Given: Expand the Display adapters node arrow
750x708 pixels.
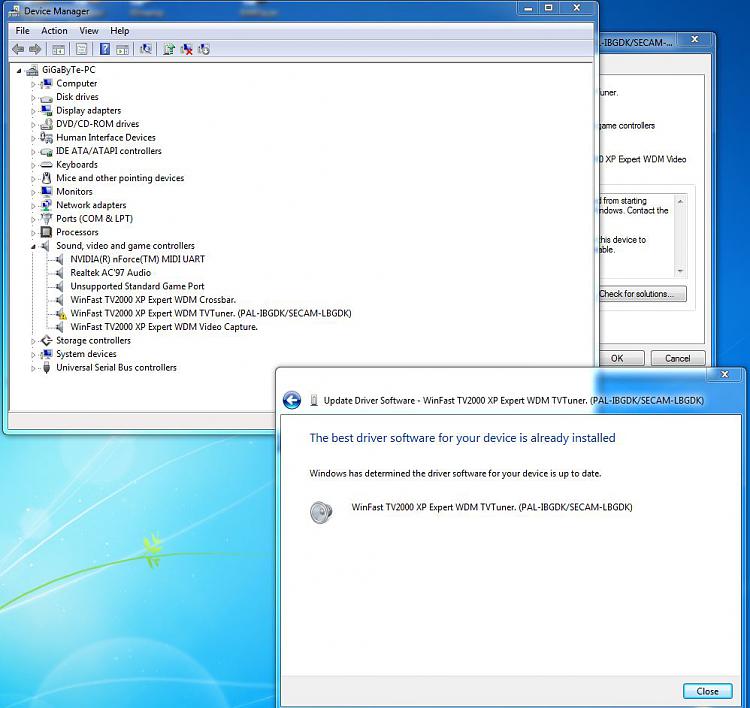Looking at the screenshot, I should click(x=33, y=111).
